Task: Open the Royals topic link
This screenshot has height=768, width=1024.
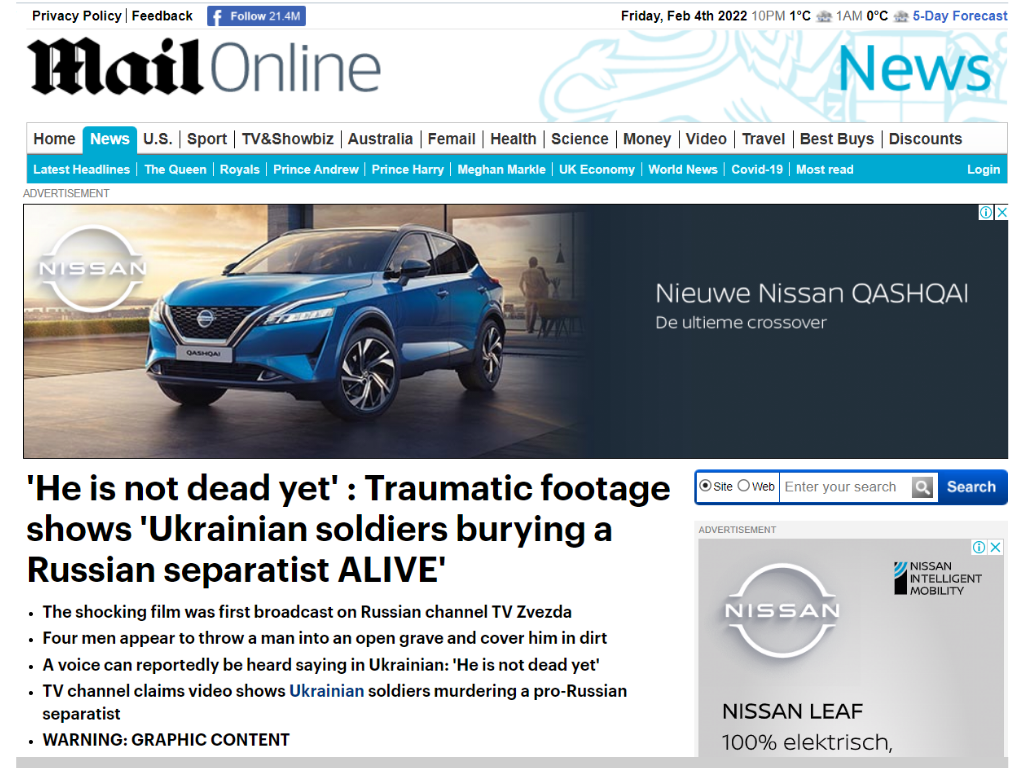Action: (x=240, y=170)
